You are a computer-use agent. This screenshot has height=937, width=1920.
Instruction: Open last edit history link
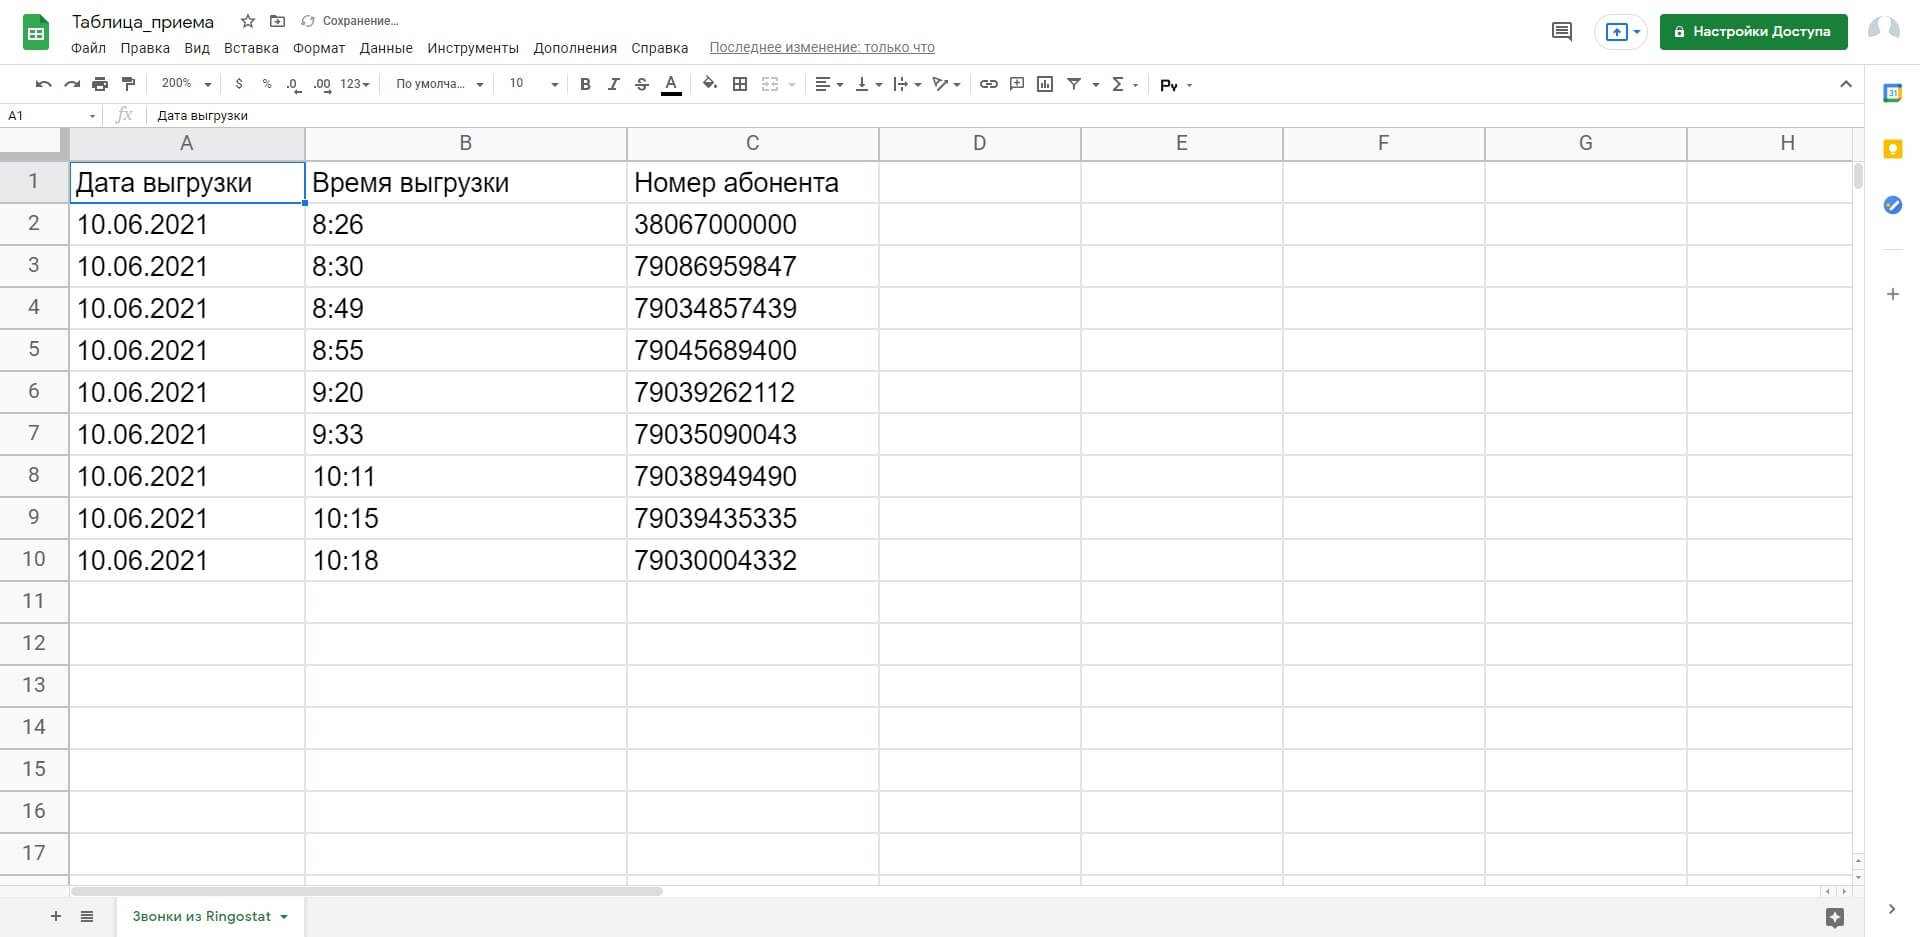822,48
